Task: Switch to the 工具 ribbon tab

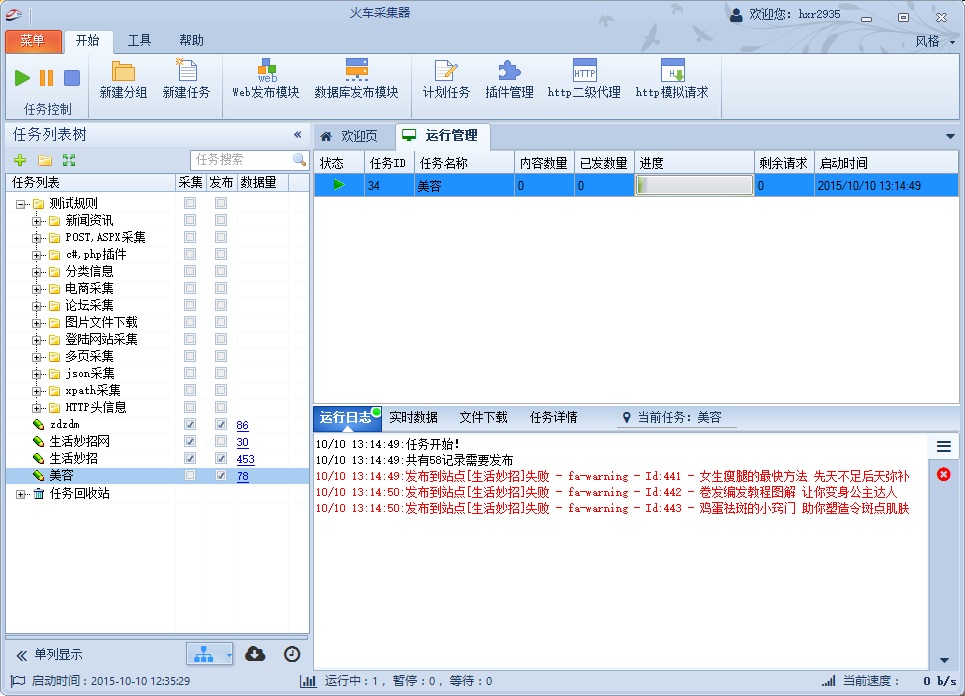Action: point(139,41)
